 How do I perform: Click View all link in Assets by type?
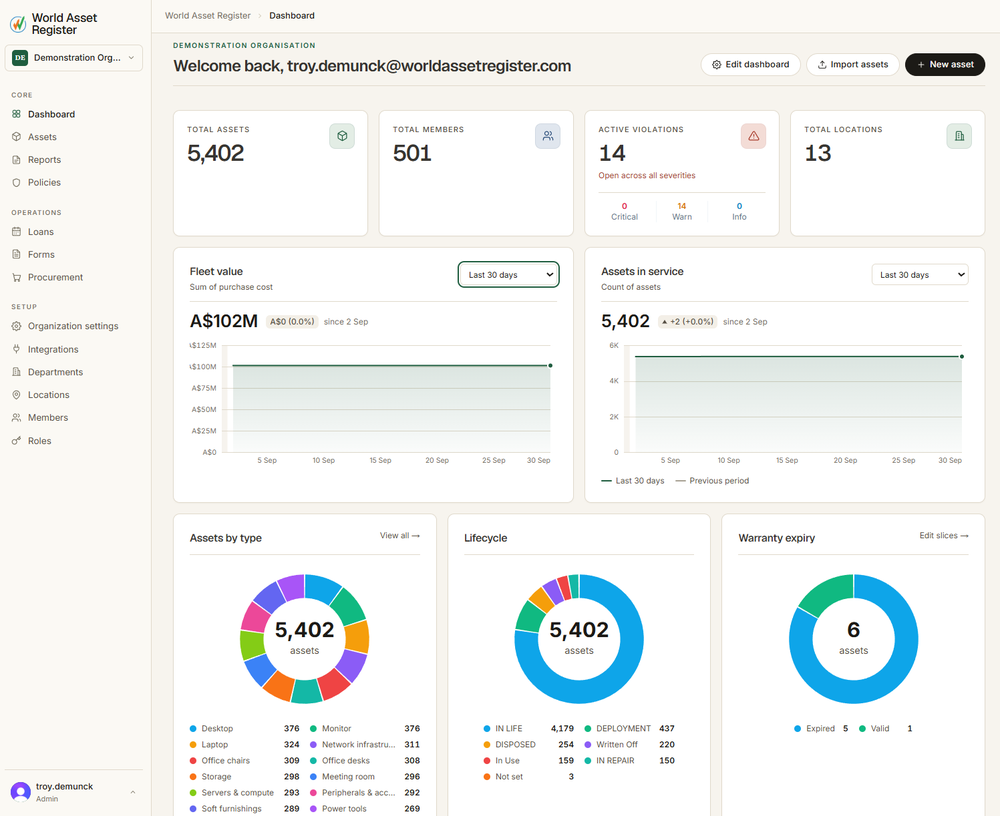click(400, 535)
